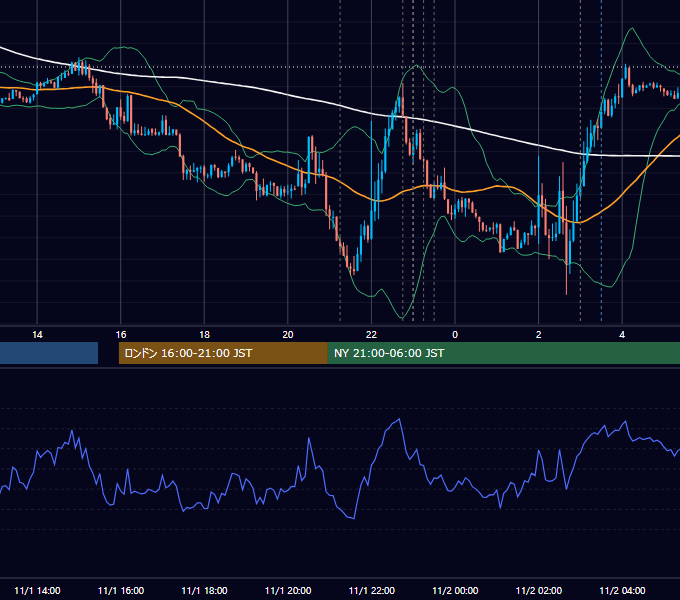Image resolution: width=680 pixels, height=600 pixels.
Task: Click hour label 0 on price chart axis
Action: (x=455, y=335)
